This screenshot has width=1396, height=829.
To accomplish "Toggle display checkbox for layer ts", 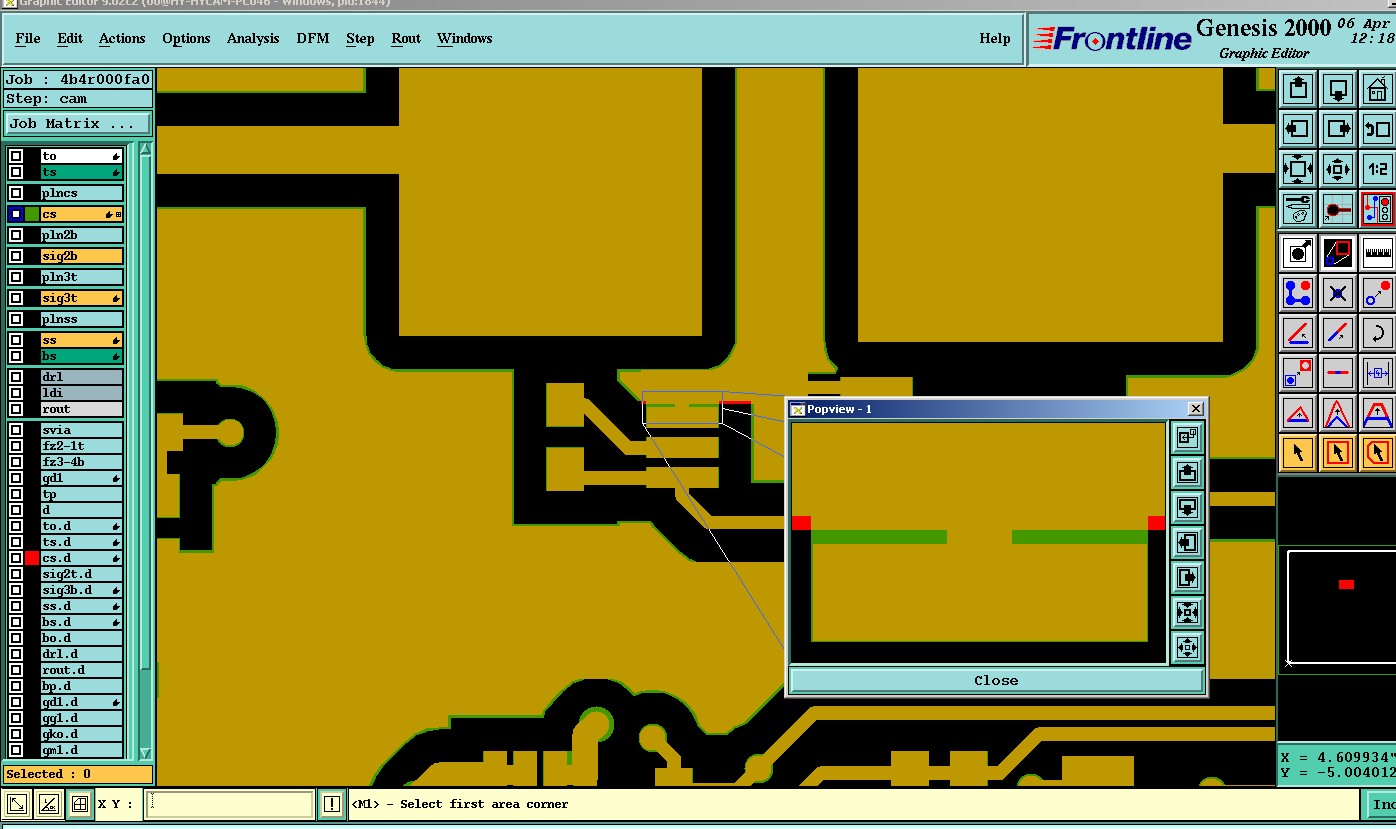I will click(16, 172).
